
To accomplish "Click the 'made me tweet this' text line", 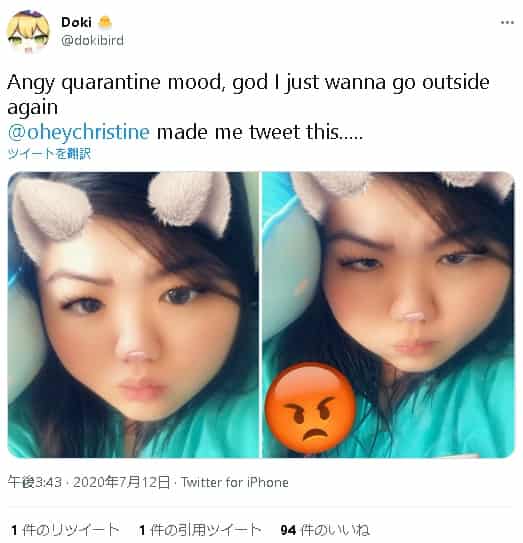I will [260, 132].
